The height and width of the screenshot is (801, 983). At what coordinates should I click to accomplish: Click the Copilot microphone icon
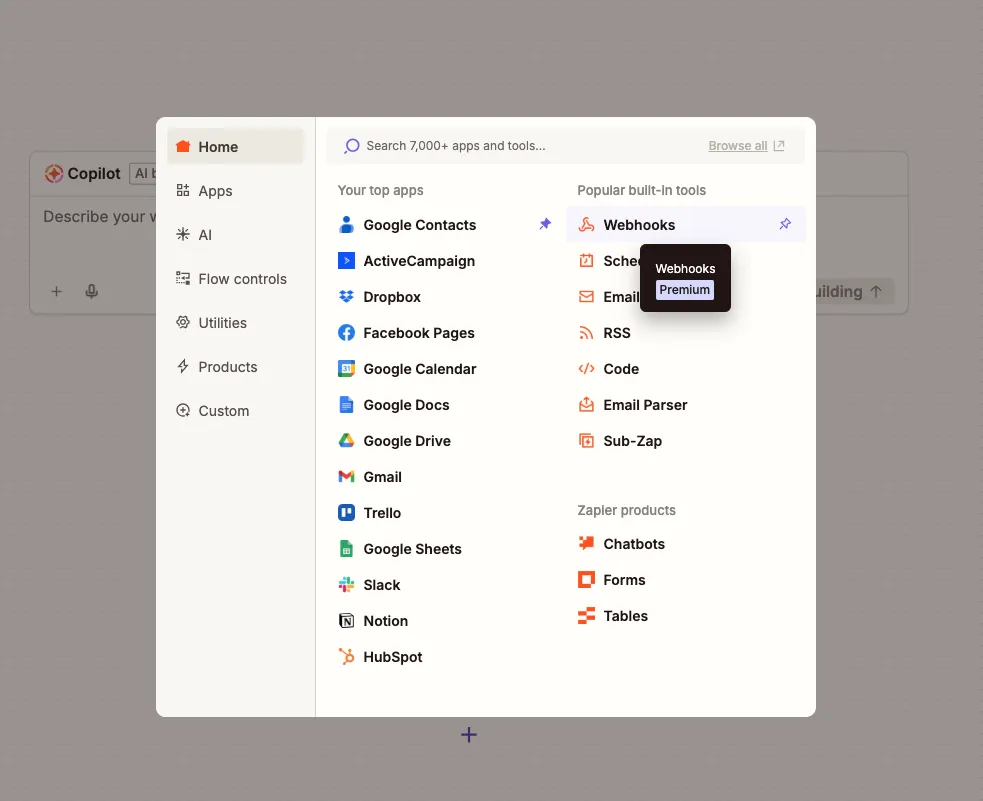coord(92,291)
